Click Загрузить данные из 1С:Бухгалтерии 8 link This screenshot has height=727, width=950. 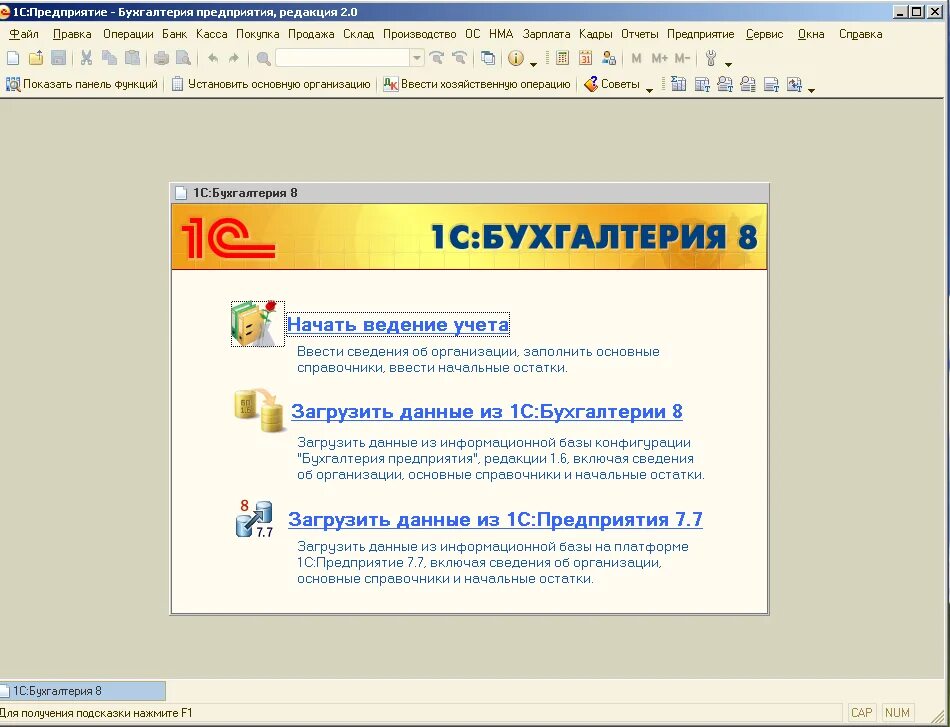coord(487,411)
